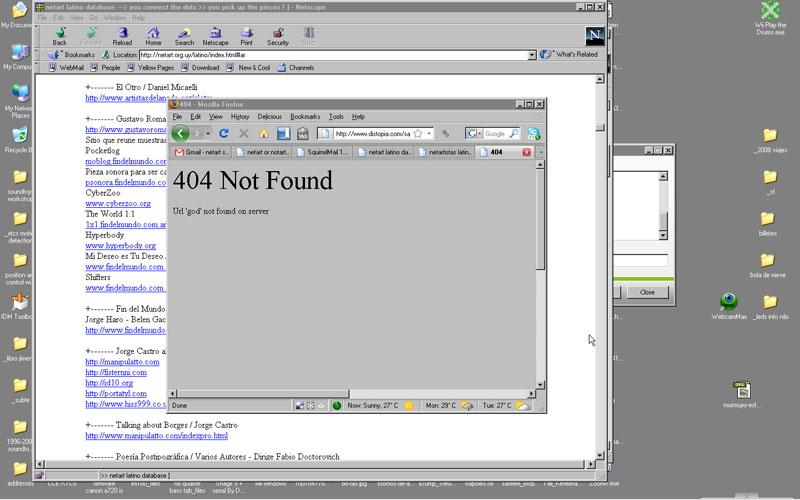Open Netscape Security toolbar button
Viewport: 800px width, 500px height.
(278, 36)
